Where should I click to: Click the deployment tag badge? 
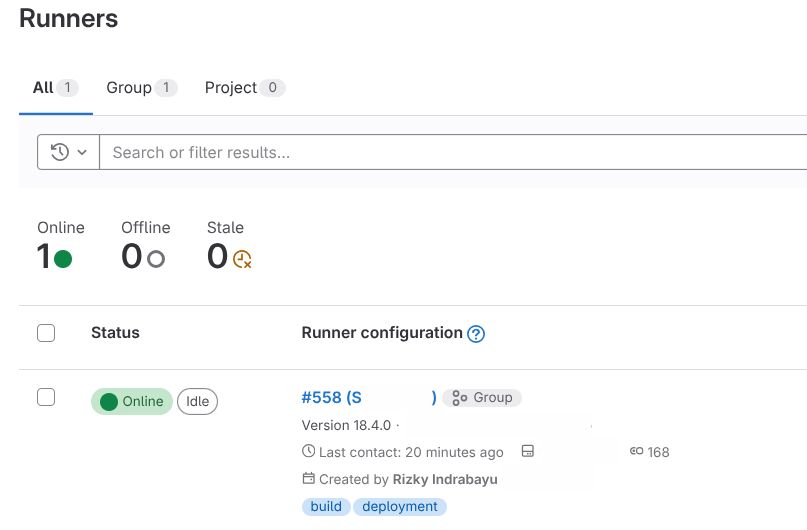[400, 507]
